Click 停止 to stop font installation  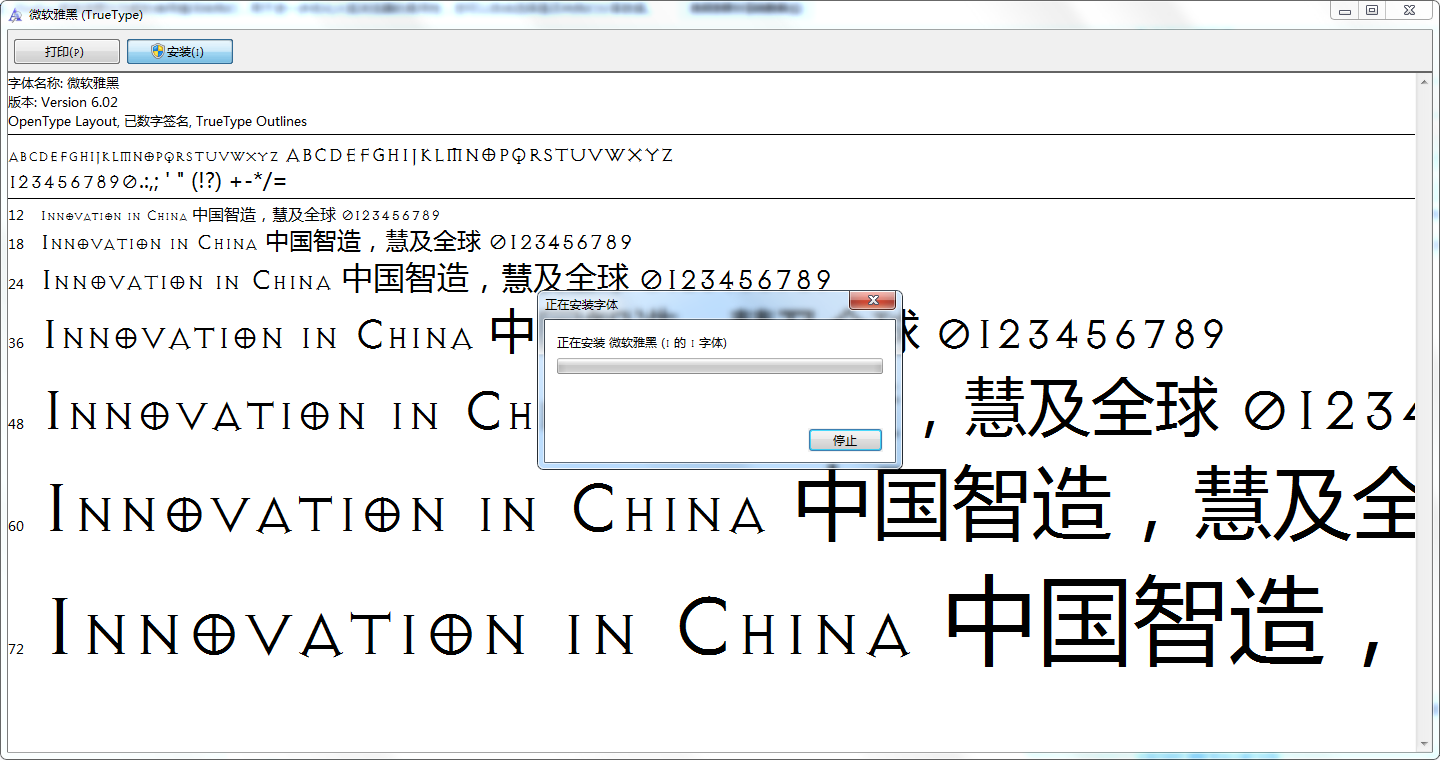(845, 440)
